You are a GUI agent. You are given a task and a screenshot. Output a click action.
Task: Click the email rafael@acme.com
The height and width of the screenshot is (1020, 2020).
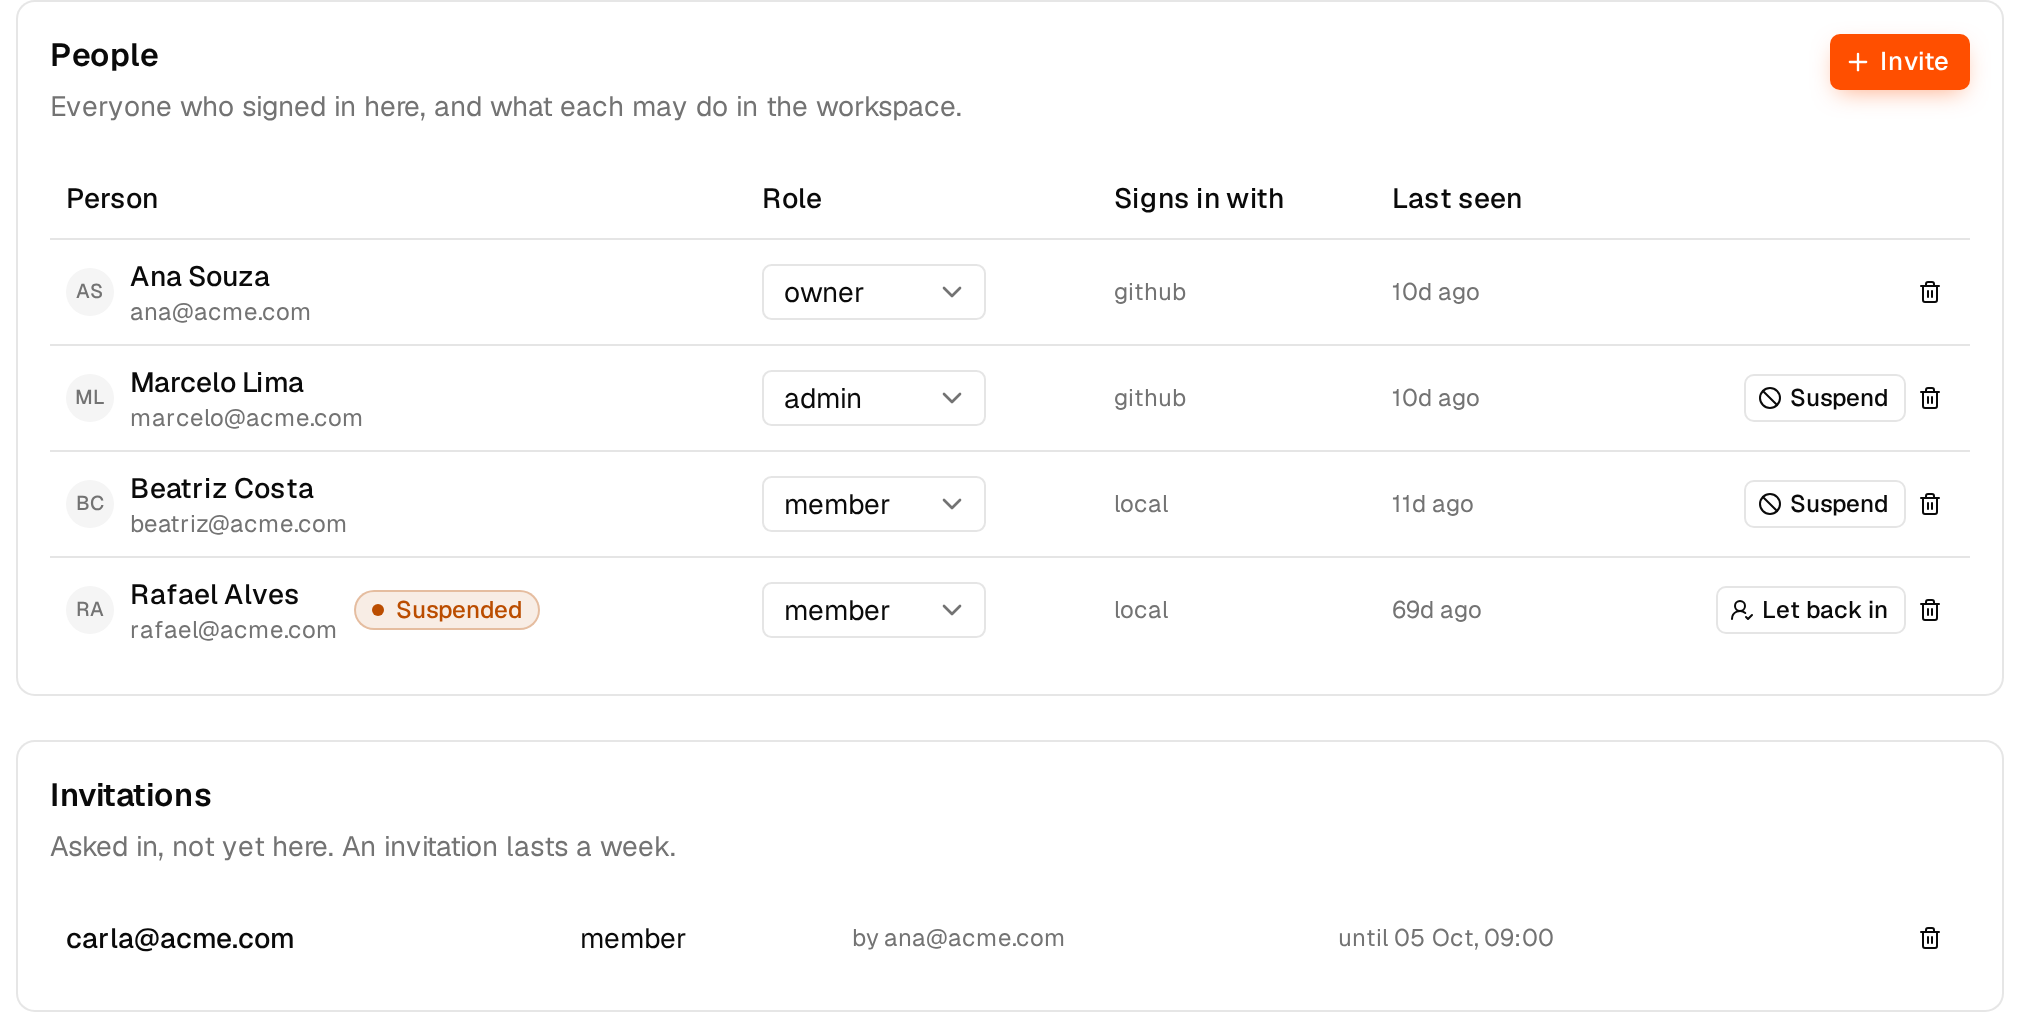[x=233, y=630]
